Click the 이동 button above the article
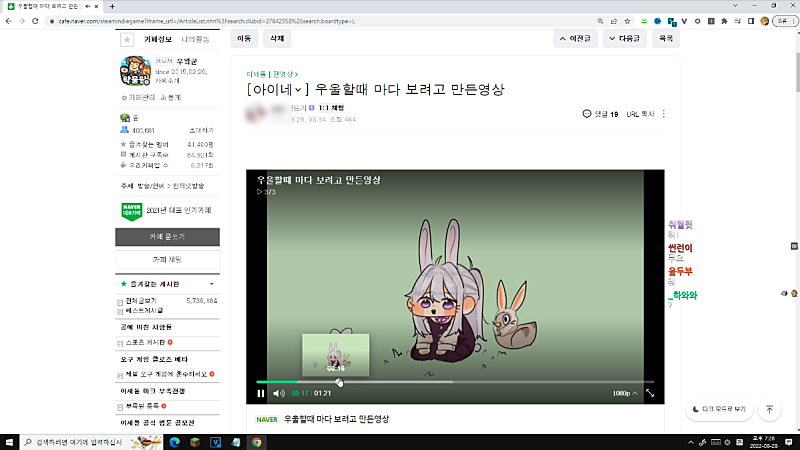The image size is (800, 450). click(244, 38)
